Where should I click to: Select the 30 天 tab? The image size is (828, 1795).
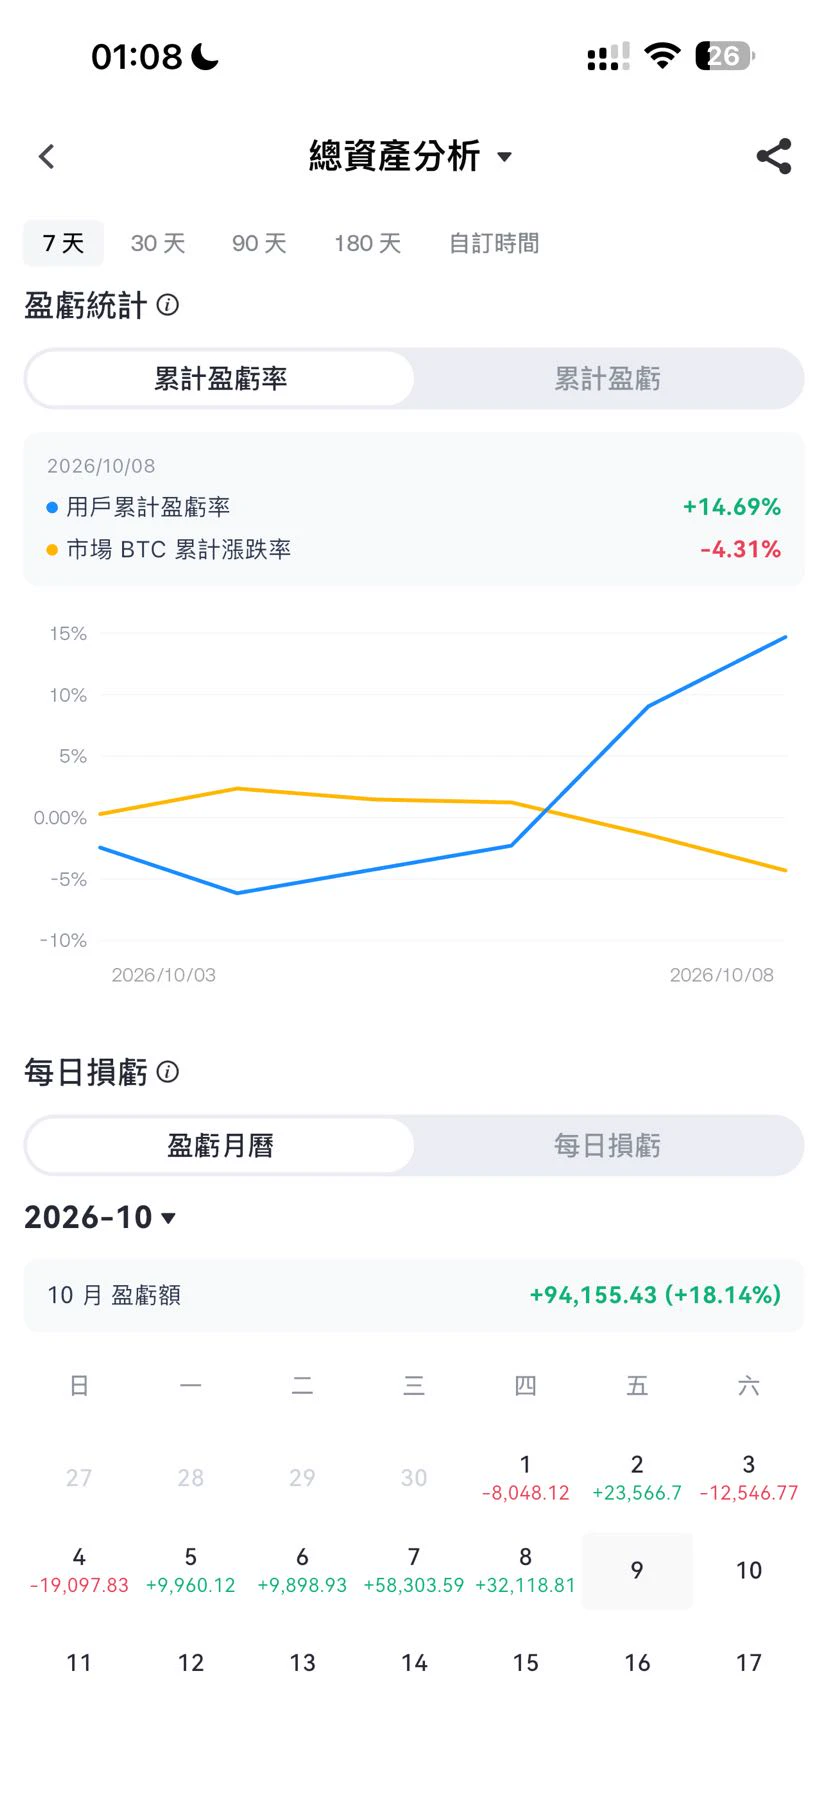pos(158,243)
